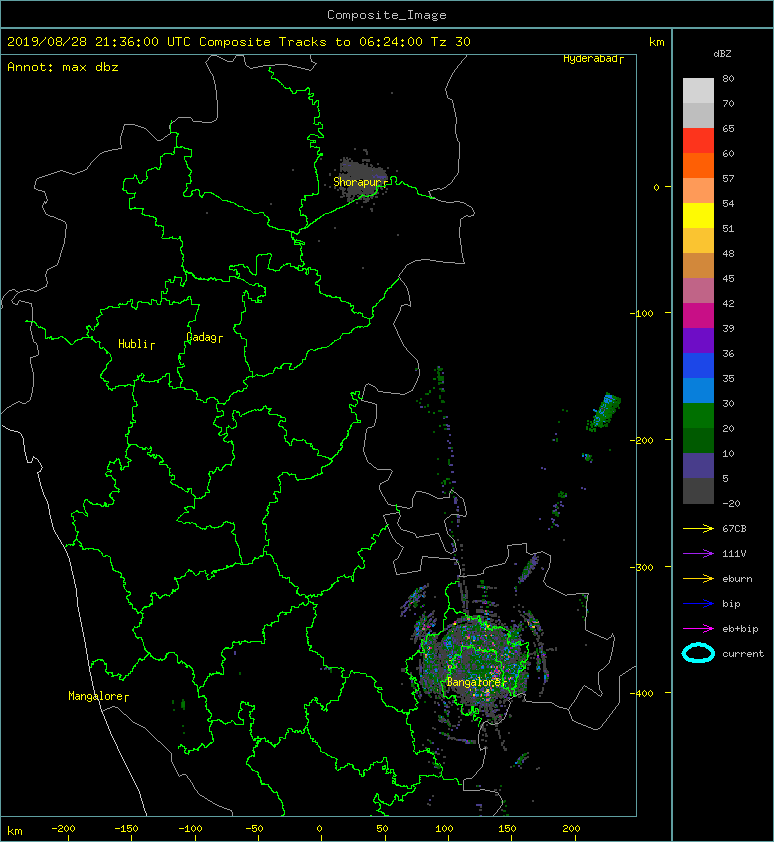
Task: Click the 2019/08/28 21:36:00 UTC timestamp
Action: click(x=99, y=42)
